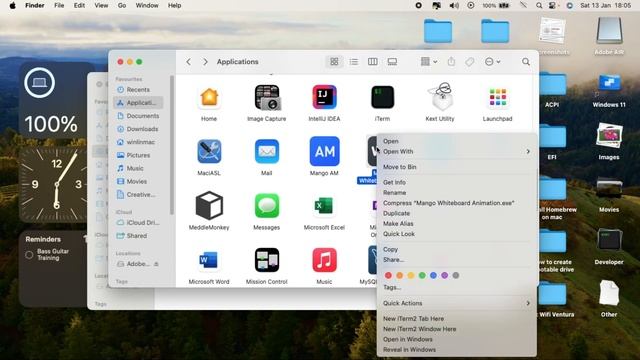Switch Finder to column view
Viewport: 640px width, 360px height.
[x=373, y=62]
